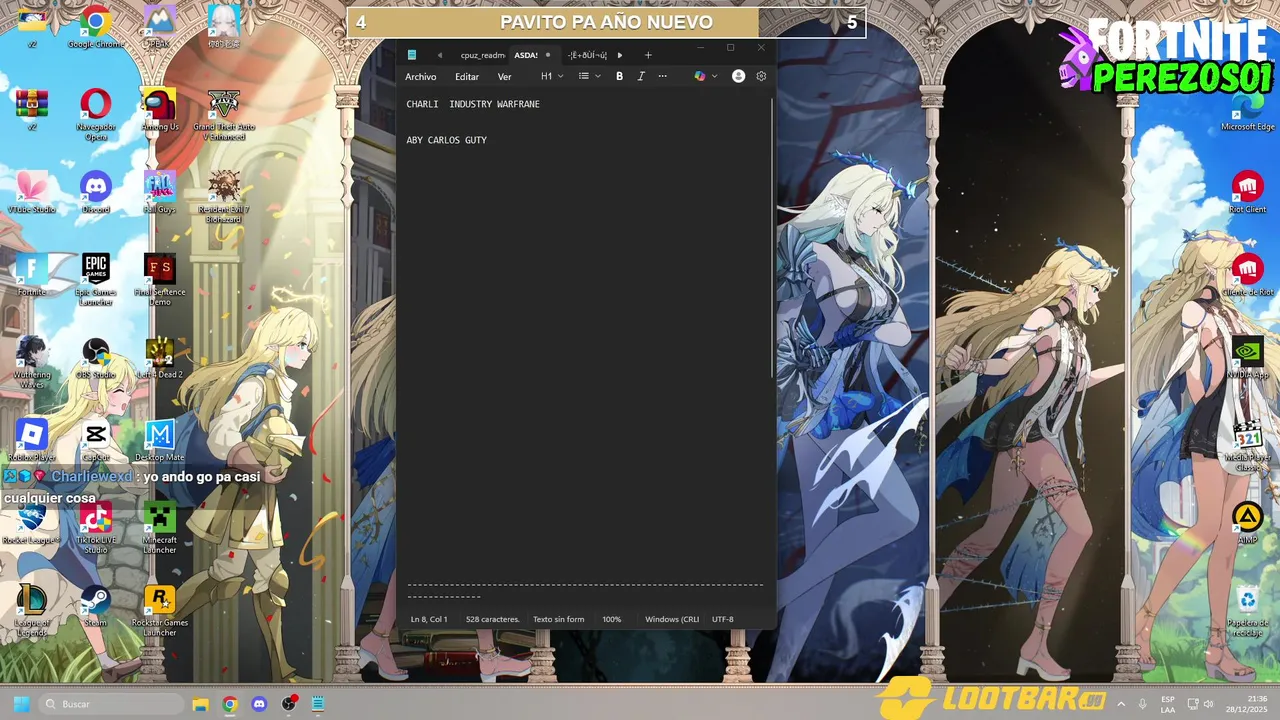Open the list style dropdown
The width and height of the screenshot is (1280, 720).
pyautogui.click(x=590, y=76)
